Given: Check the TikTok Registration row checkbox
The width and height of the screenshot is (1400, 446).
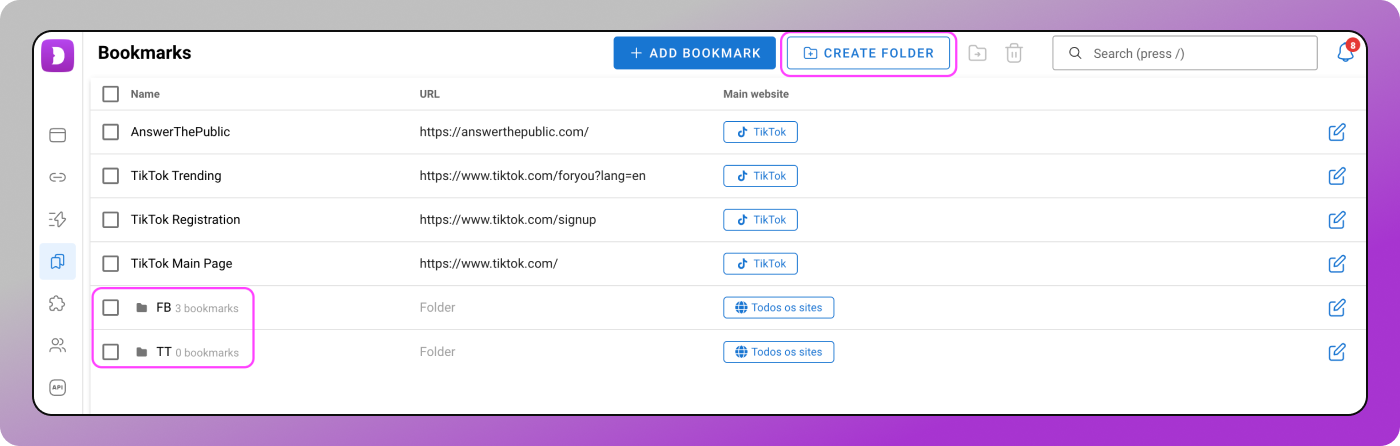Looking at the screenshot, I should pyautogui.click(x=111, y=220).
